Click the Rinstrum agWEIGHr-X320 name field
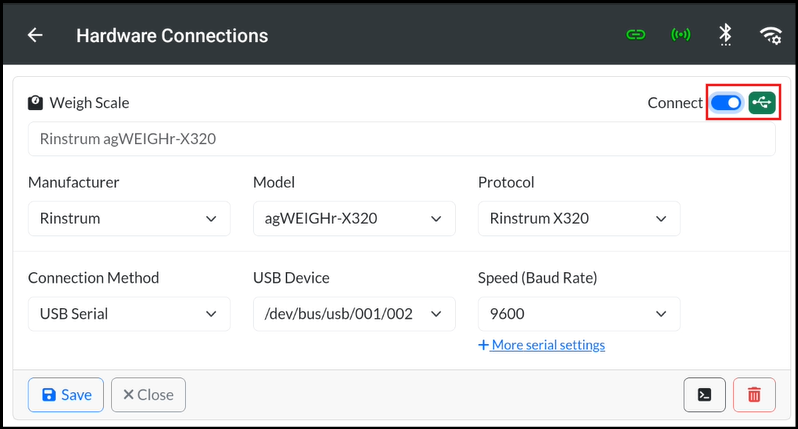Image resolution: width=798 pixels, height=429 pixels. point(402,138)
